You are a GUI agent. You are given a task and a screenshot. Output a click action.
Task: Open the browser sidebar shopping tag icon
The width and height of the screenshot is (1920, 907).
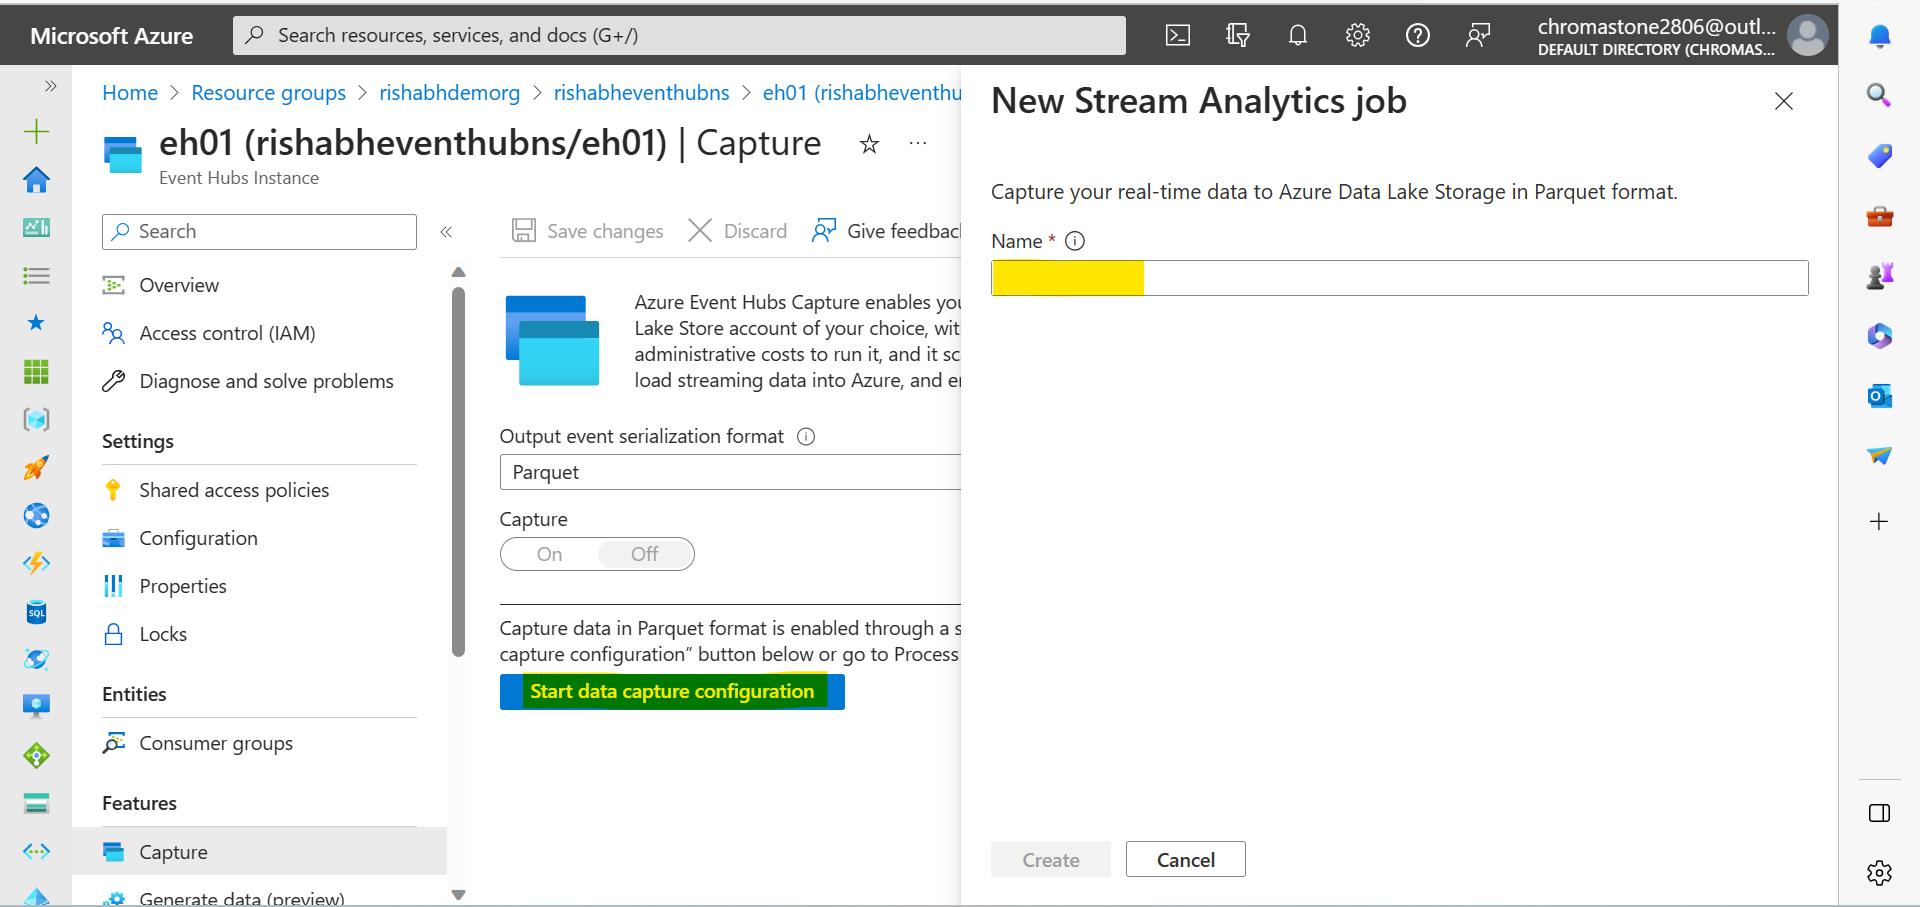click(x=1880, y=156)
